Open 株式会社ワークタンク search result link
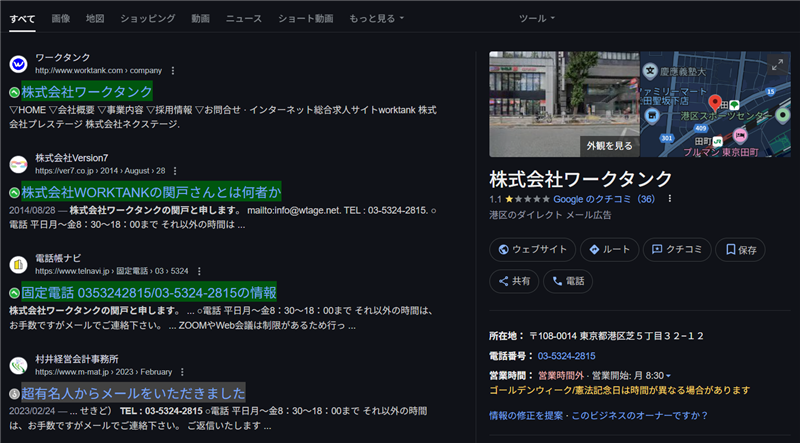This screenshot has width=800, height=443. point(87,92)
